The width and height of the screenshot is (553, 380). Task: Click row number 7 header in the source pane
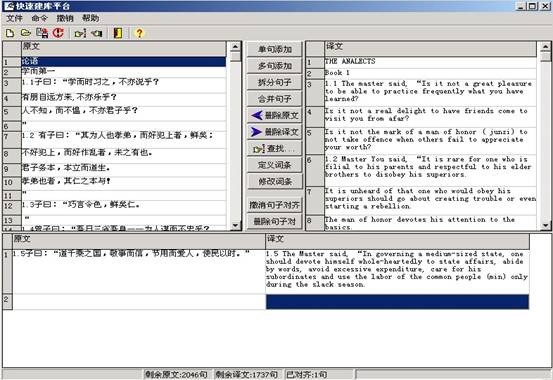[x=12, y=139]
